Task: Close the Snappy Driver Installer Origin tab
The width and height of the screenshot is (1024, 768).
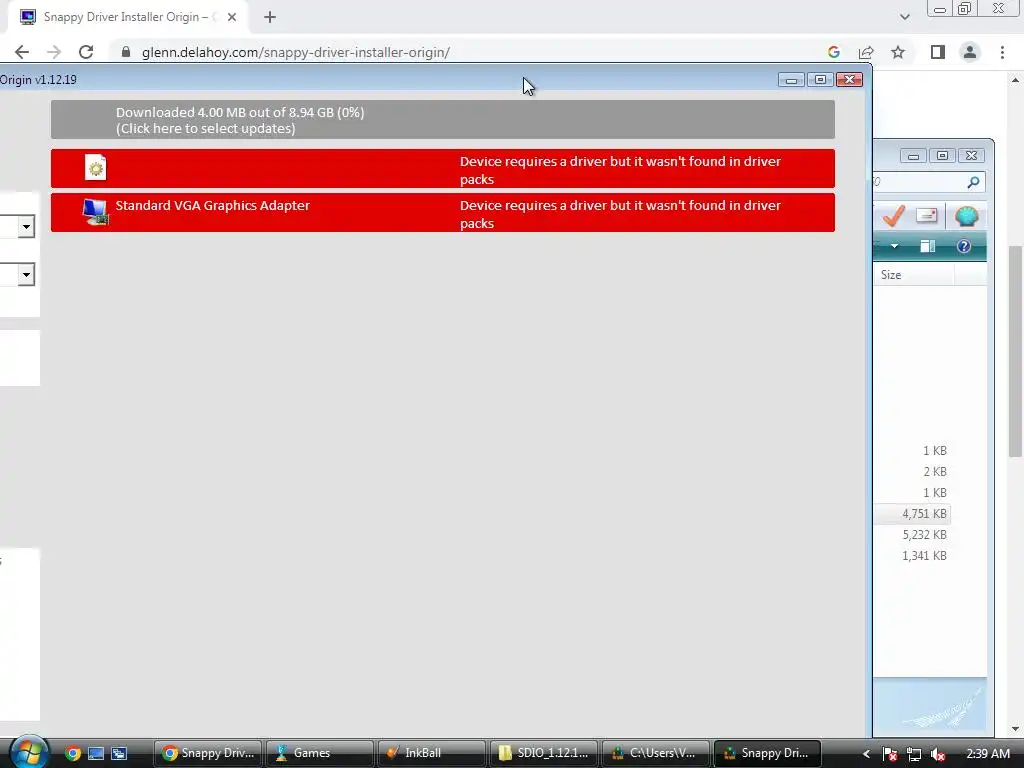Action: [232, 17]
